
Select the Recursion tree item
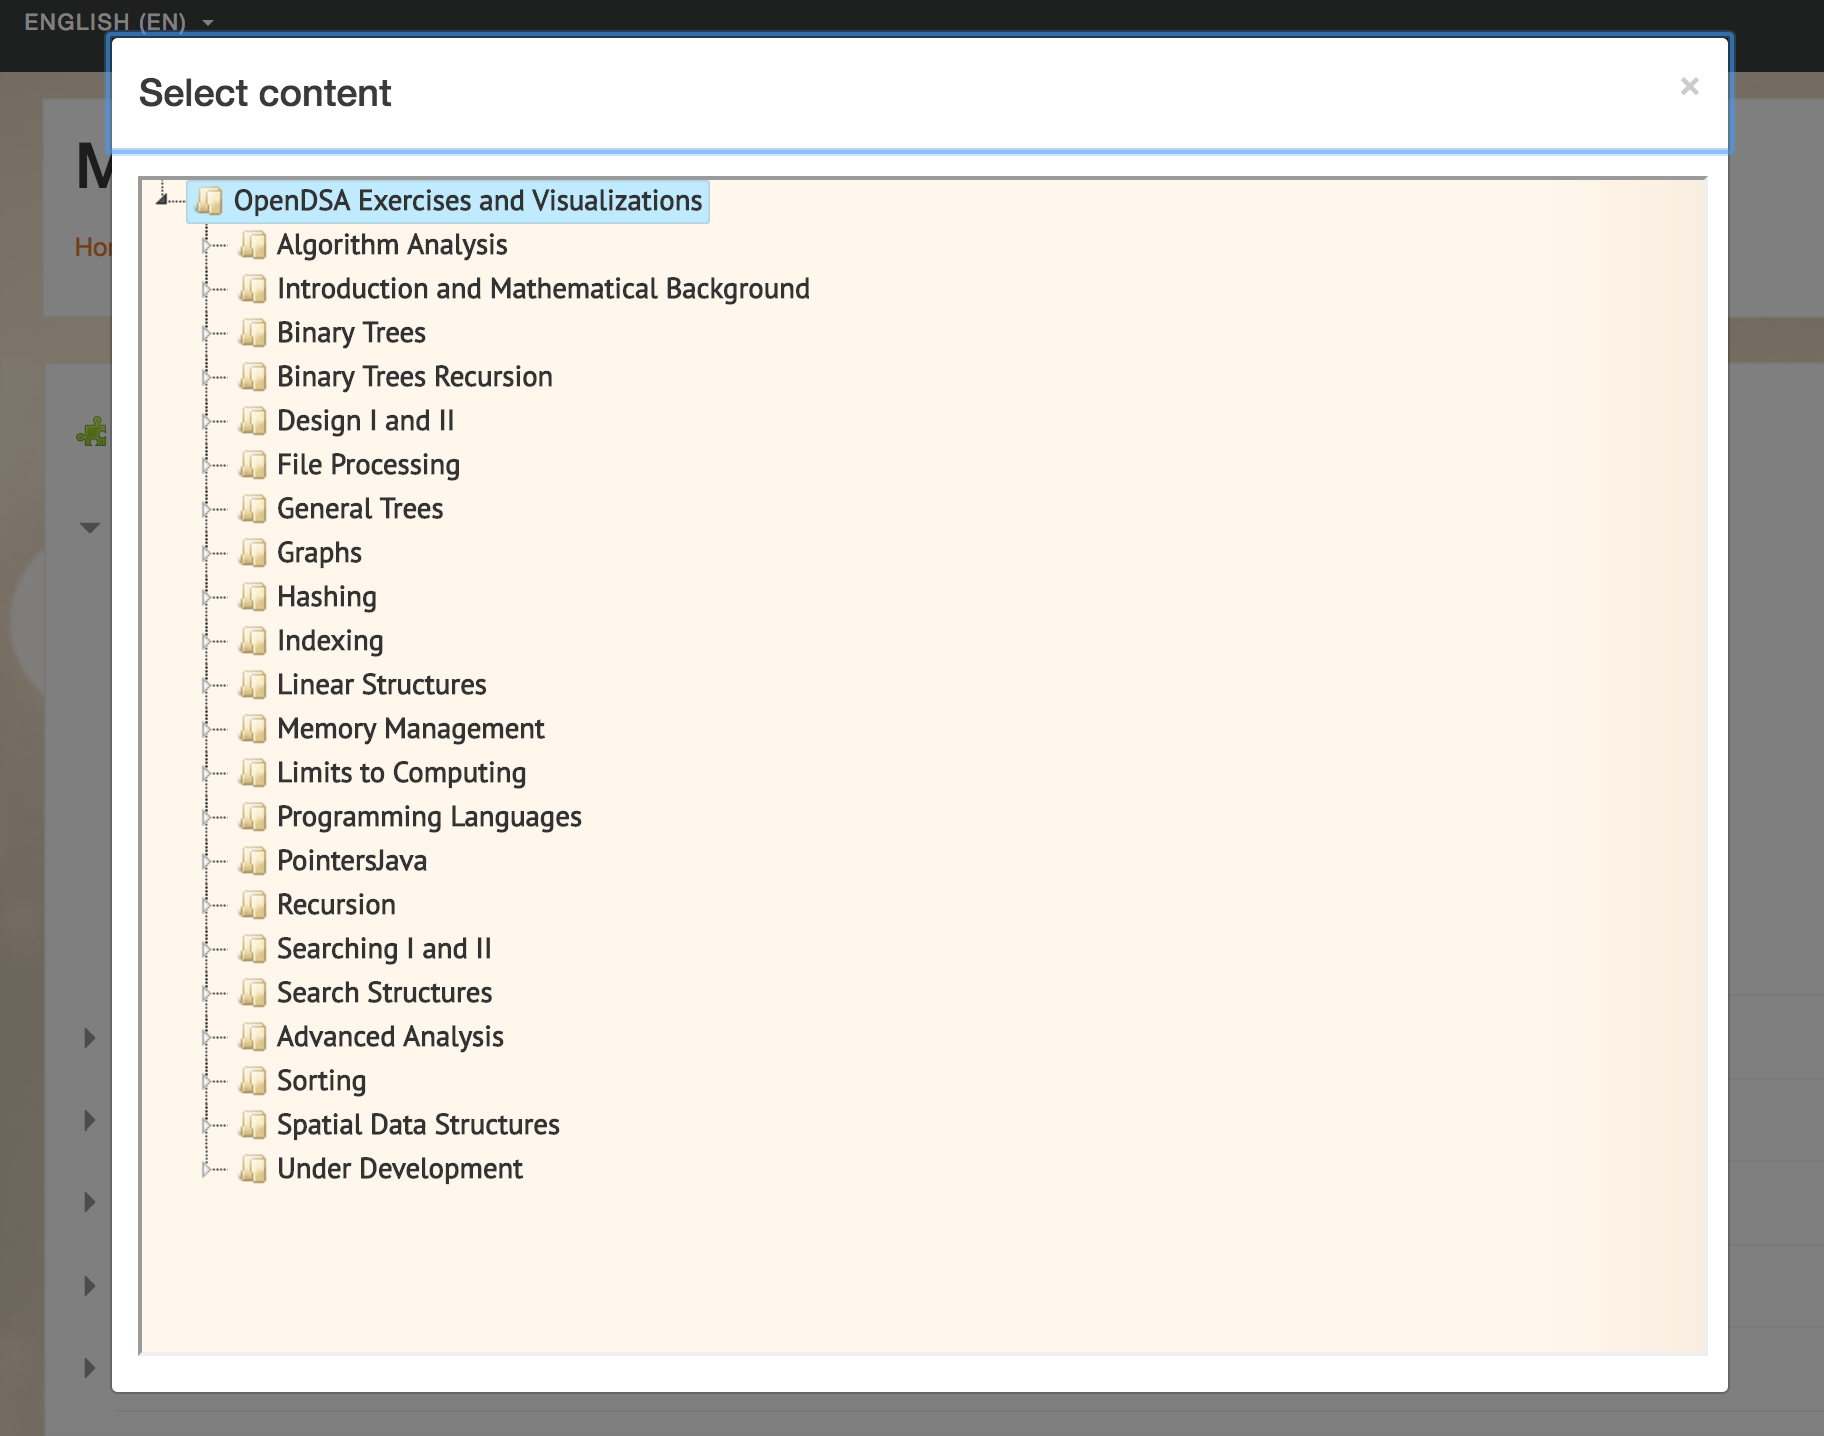(x=336, y=905)
